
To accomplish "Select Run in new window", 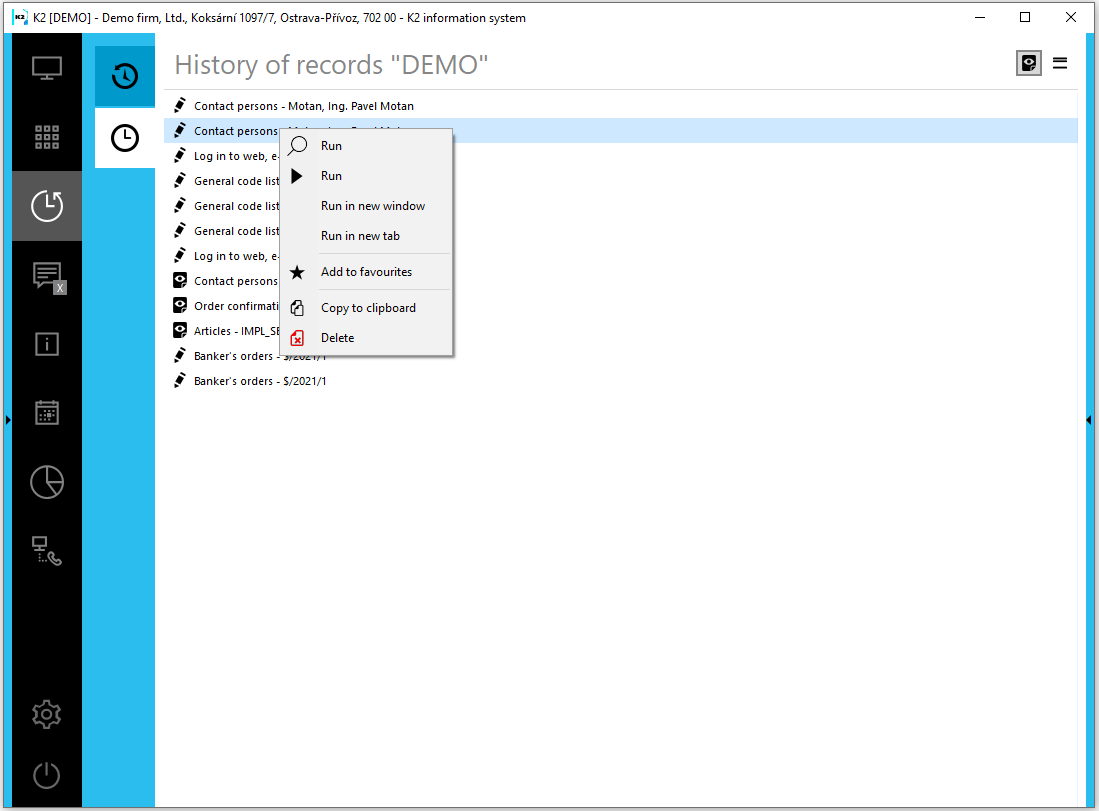I will 366,206.
